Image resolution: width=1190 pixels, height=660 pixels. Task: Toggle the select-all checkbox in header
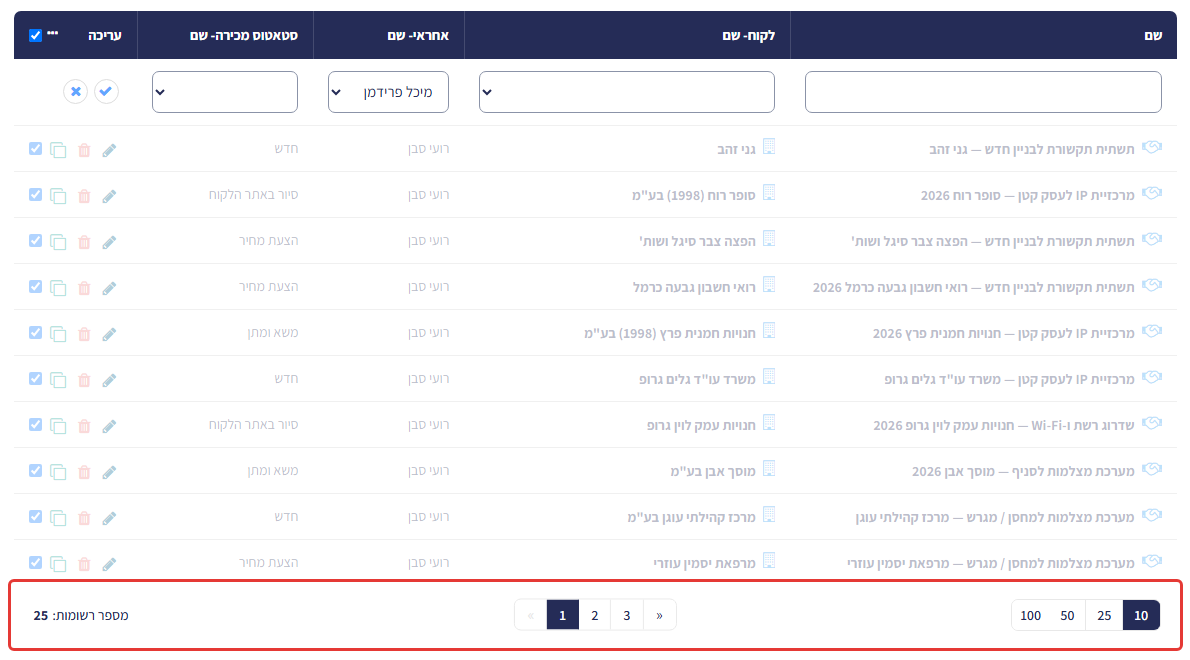click(36, 36)
